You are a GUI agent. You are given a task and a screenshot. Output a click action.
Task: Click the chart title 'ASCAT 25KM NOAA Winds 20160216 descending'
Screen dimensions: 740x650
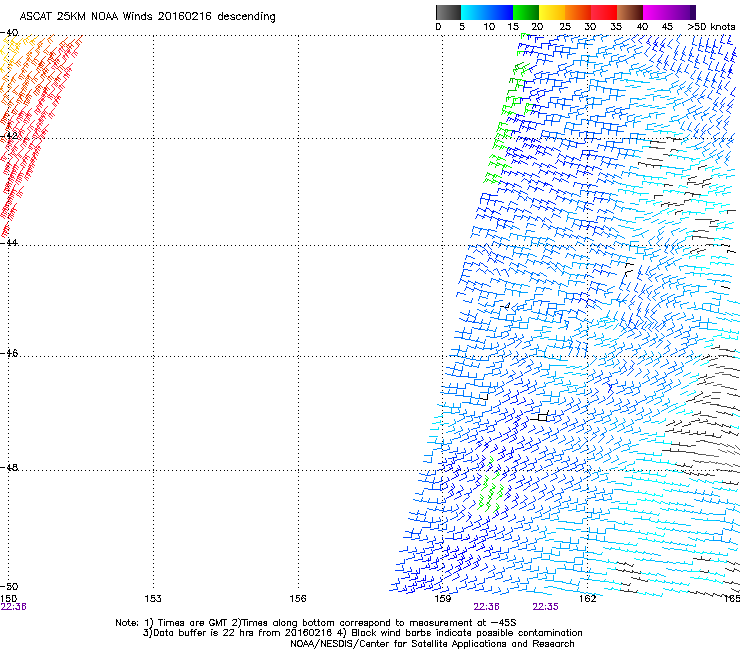(x=148, y=16)
